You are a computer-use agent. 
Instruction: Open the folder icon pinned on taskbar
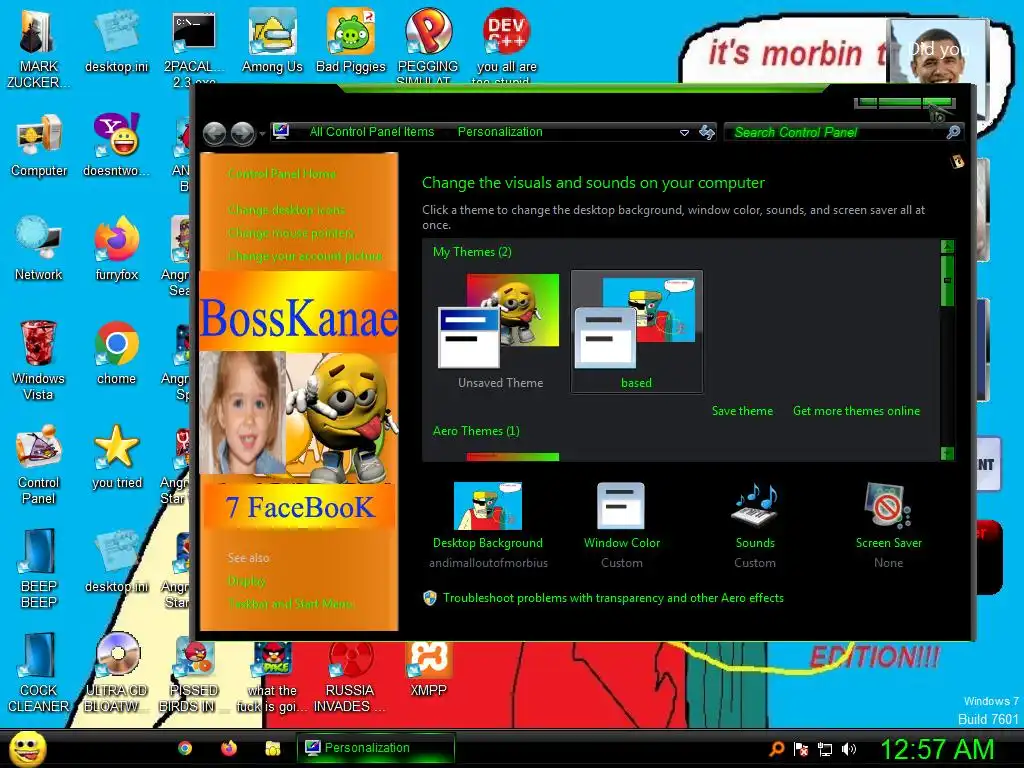272,748
